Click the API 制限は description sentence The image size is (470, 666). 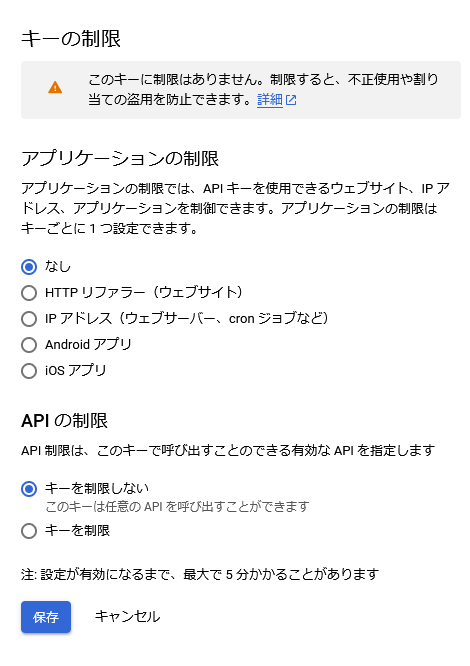pos(228,450)
